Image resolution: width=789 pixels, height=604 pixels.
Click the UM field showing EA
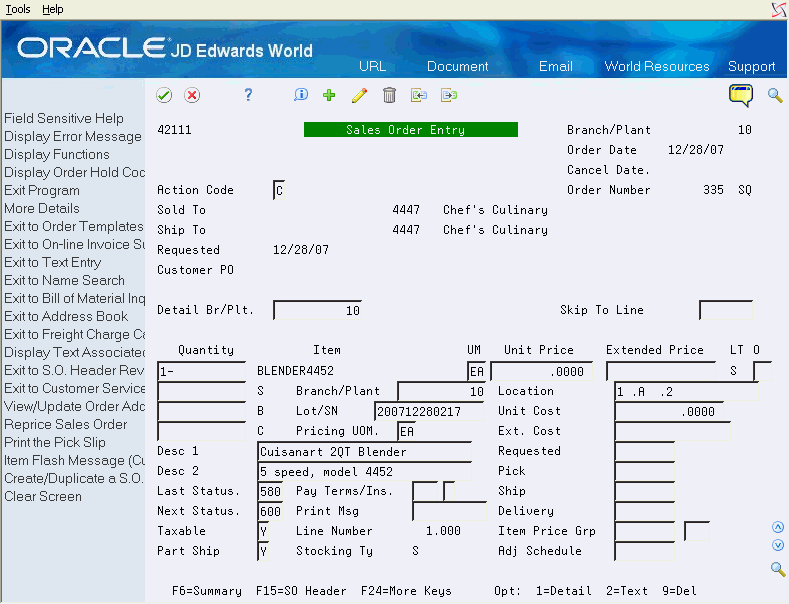click(476, 371)
